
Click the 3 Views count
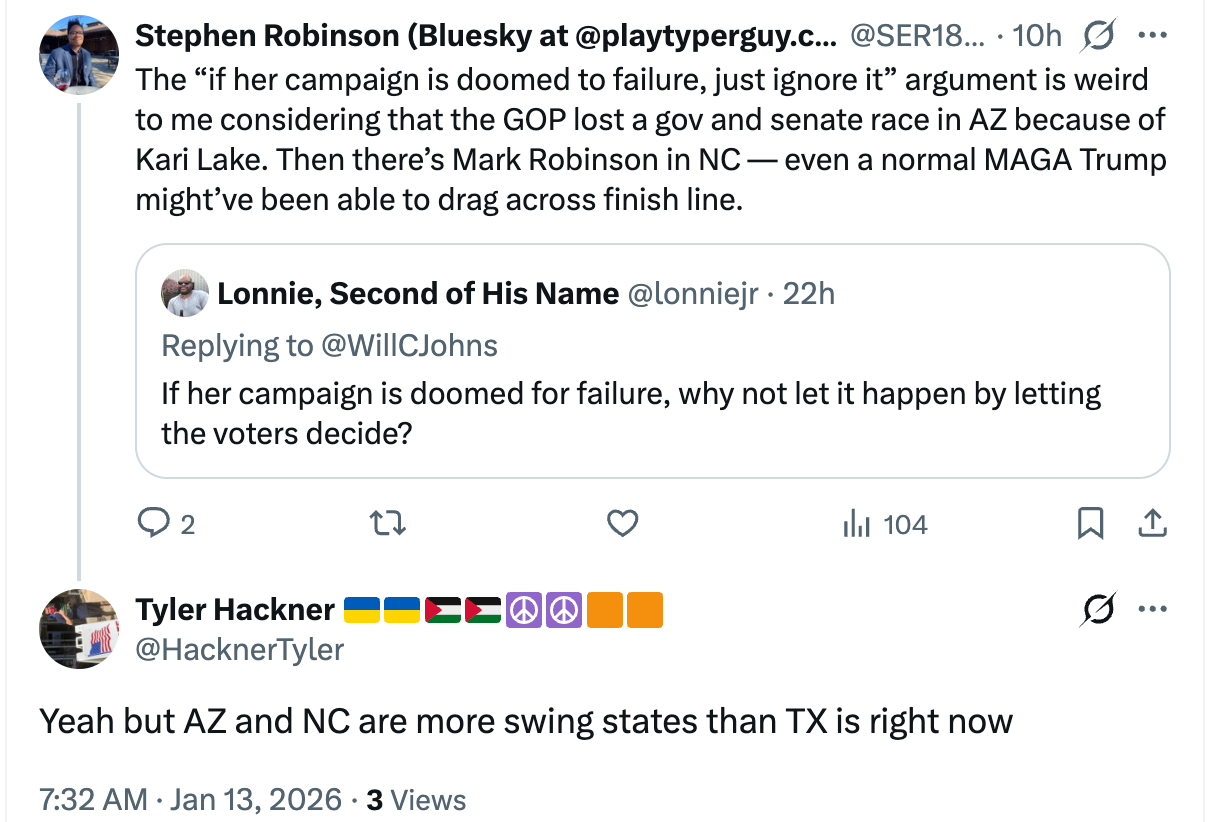416,800
